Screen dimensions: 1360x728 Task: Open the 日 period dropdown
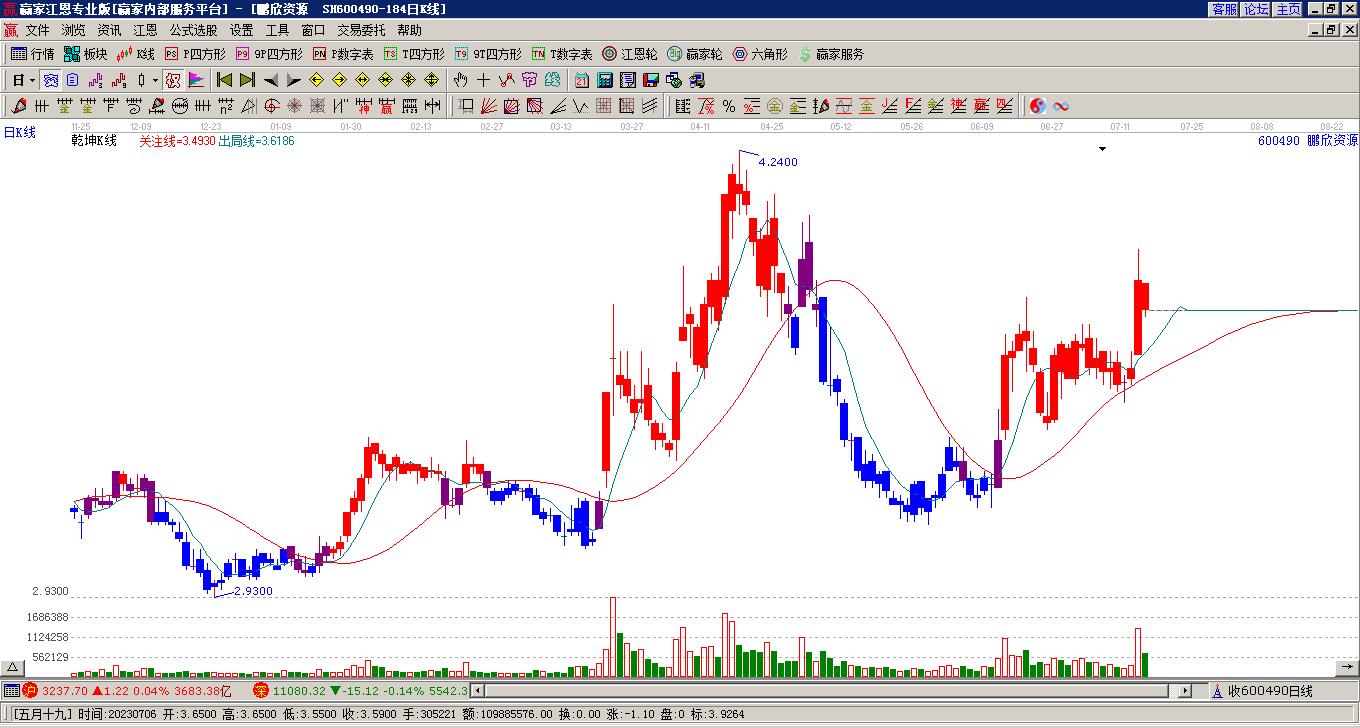[x=24, y=80]
